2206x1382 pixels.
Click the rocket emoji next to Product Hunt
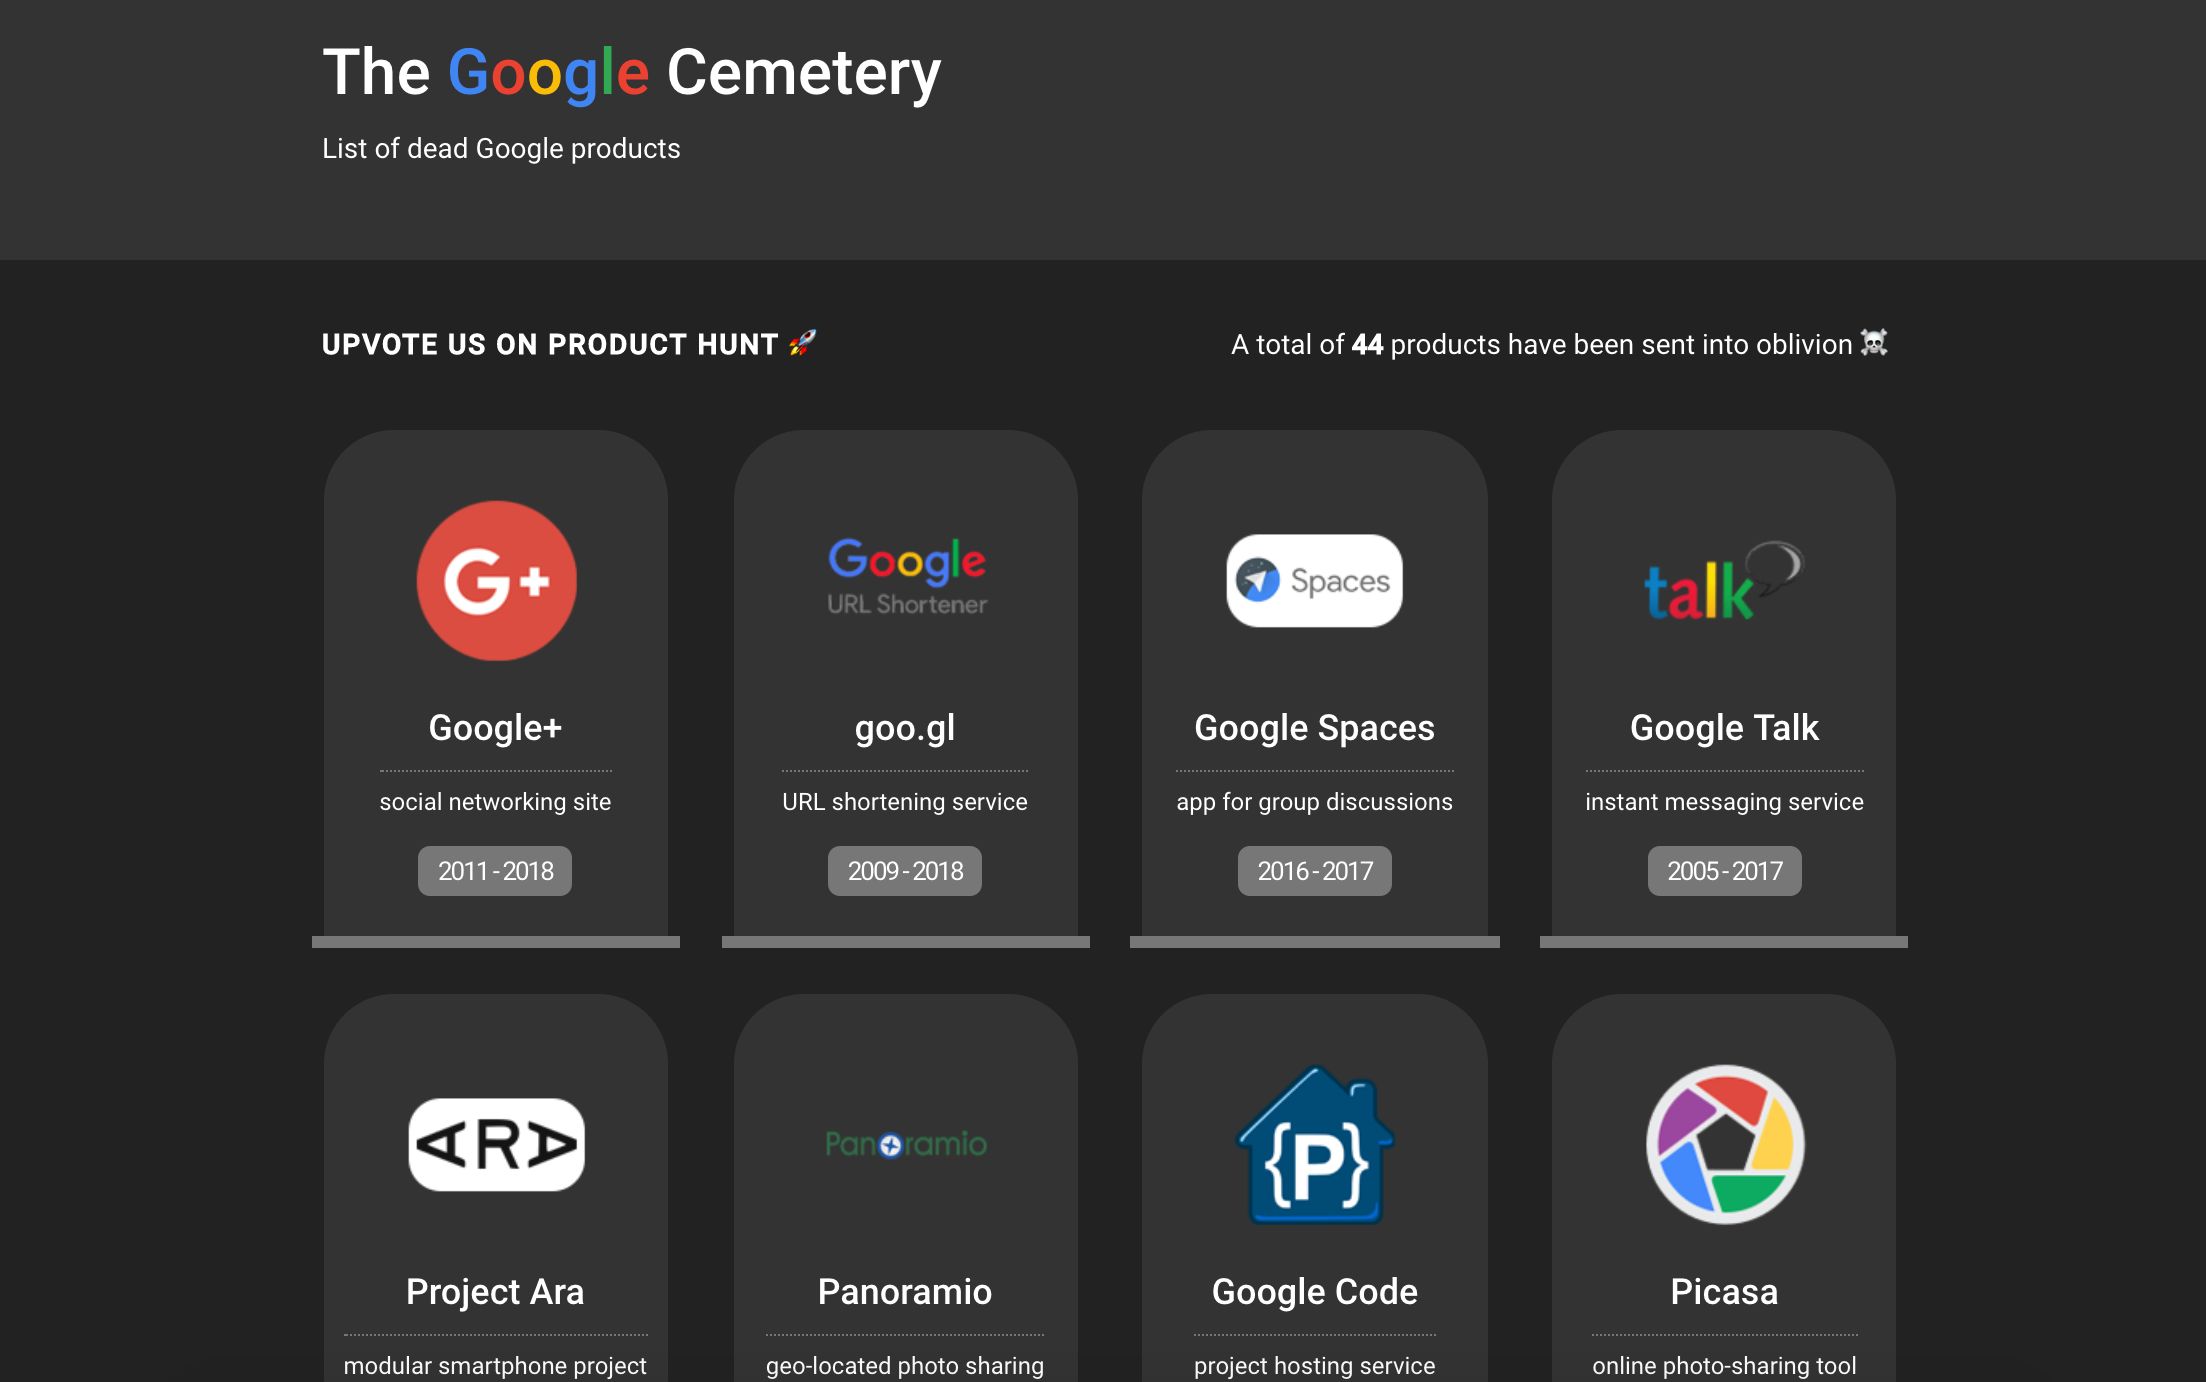tap(800, 344)
